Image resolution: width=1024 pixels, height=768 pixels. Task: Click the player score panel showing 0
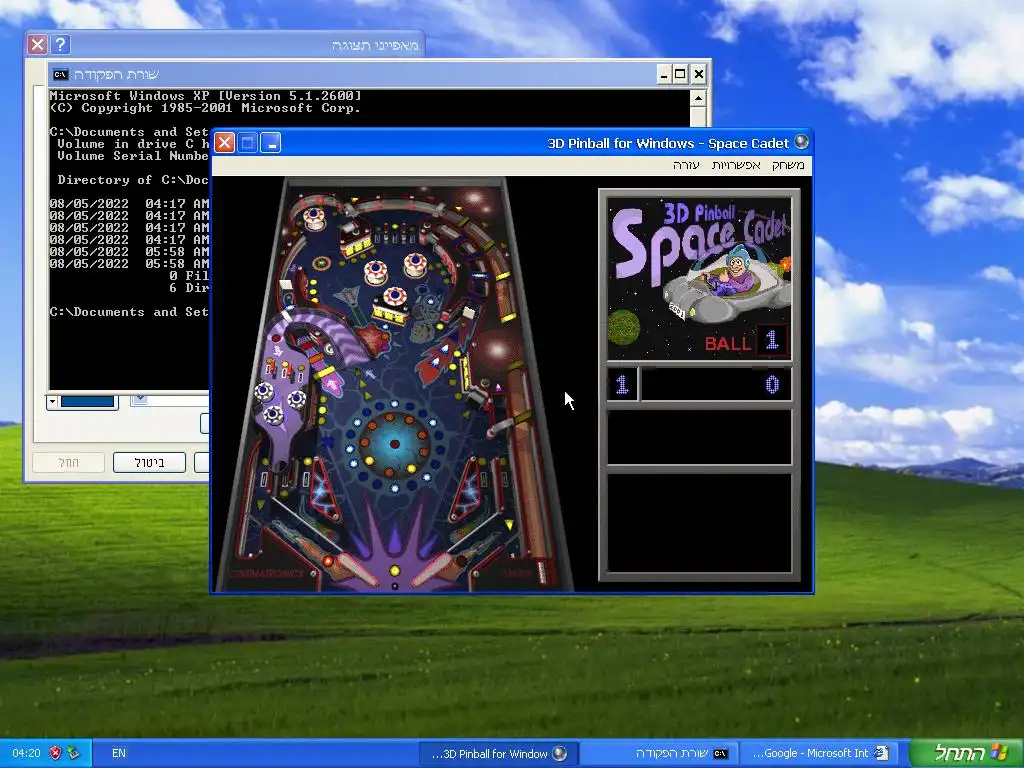pyautogui.click(x=716, y=384)
